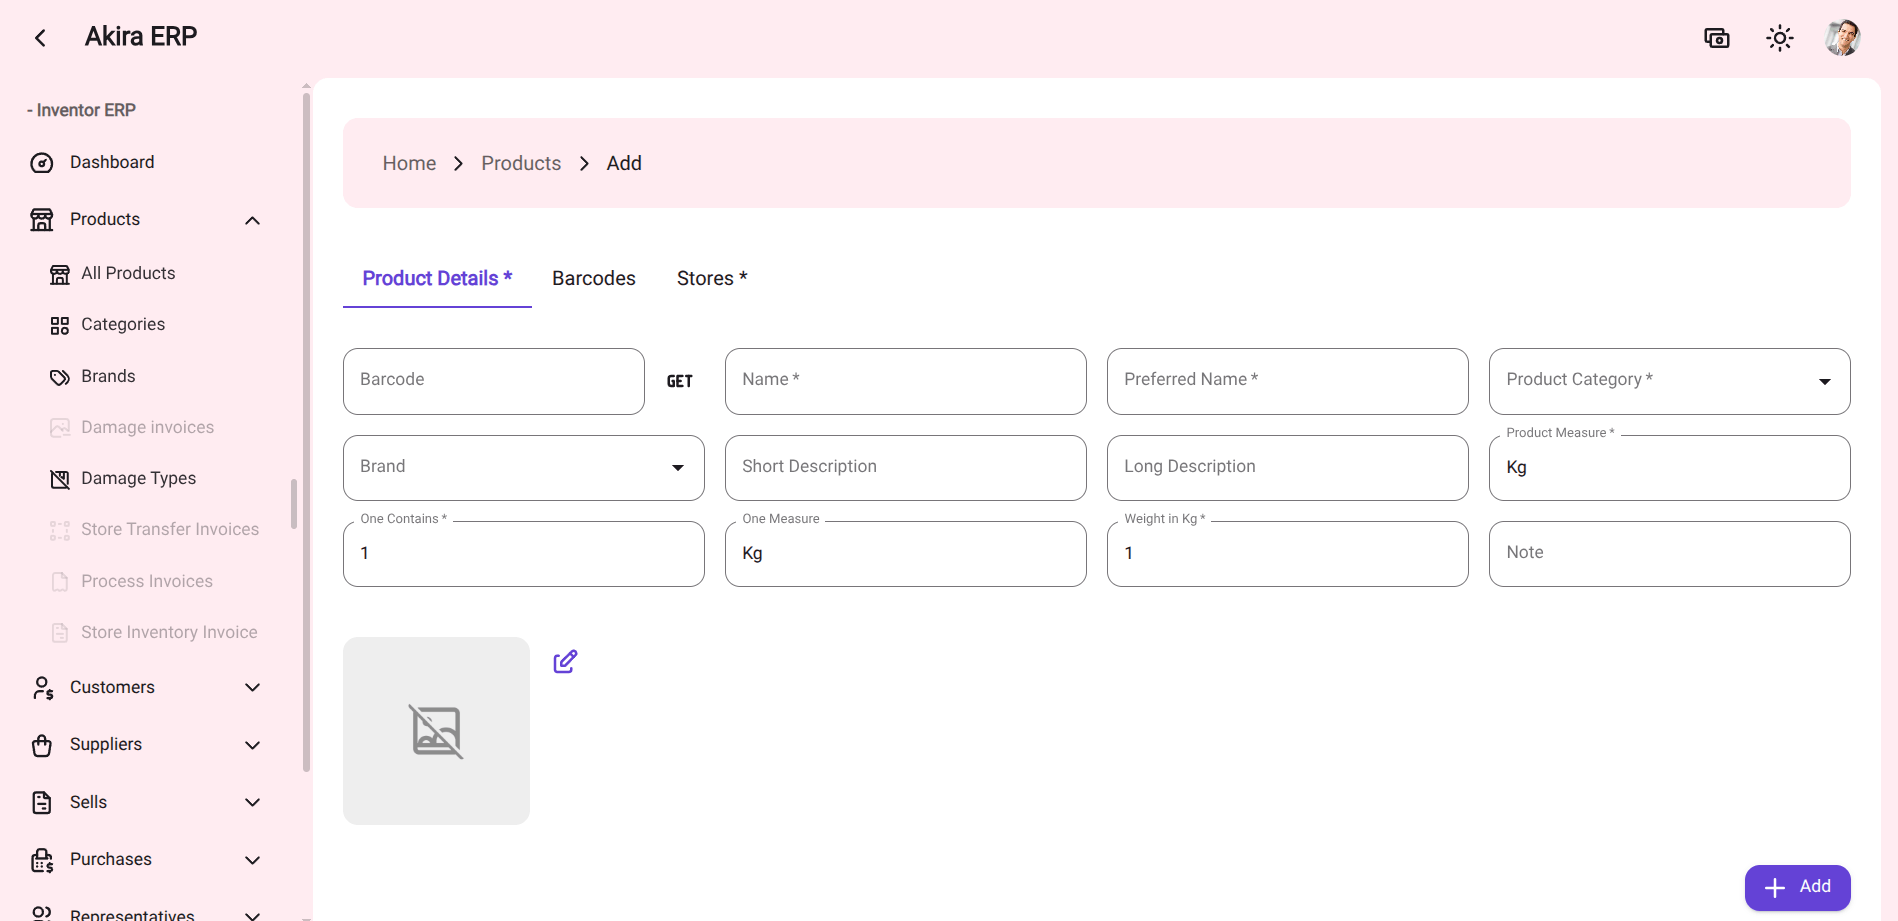Click the Akira ERP title
Image resolution: width=1898 pixels, height=921 pixels.
pos(141,37)
